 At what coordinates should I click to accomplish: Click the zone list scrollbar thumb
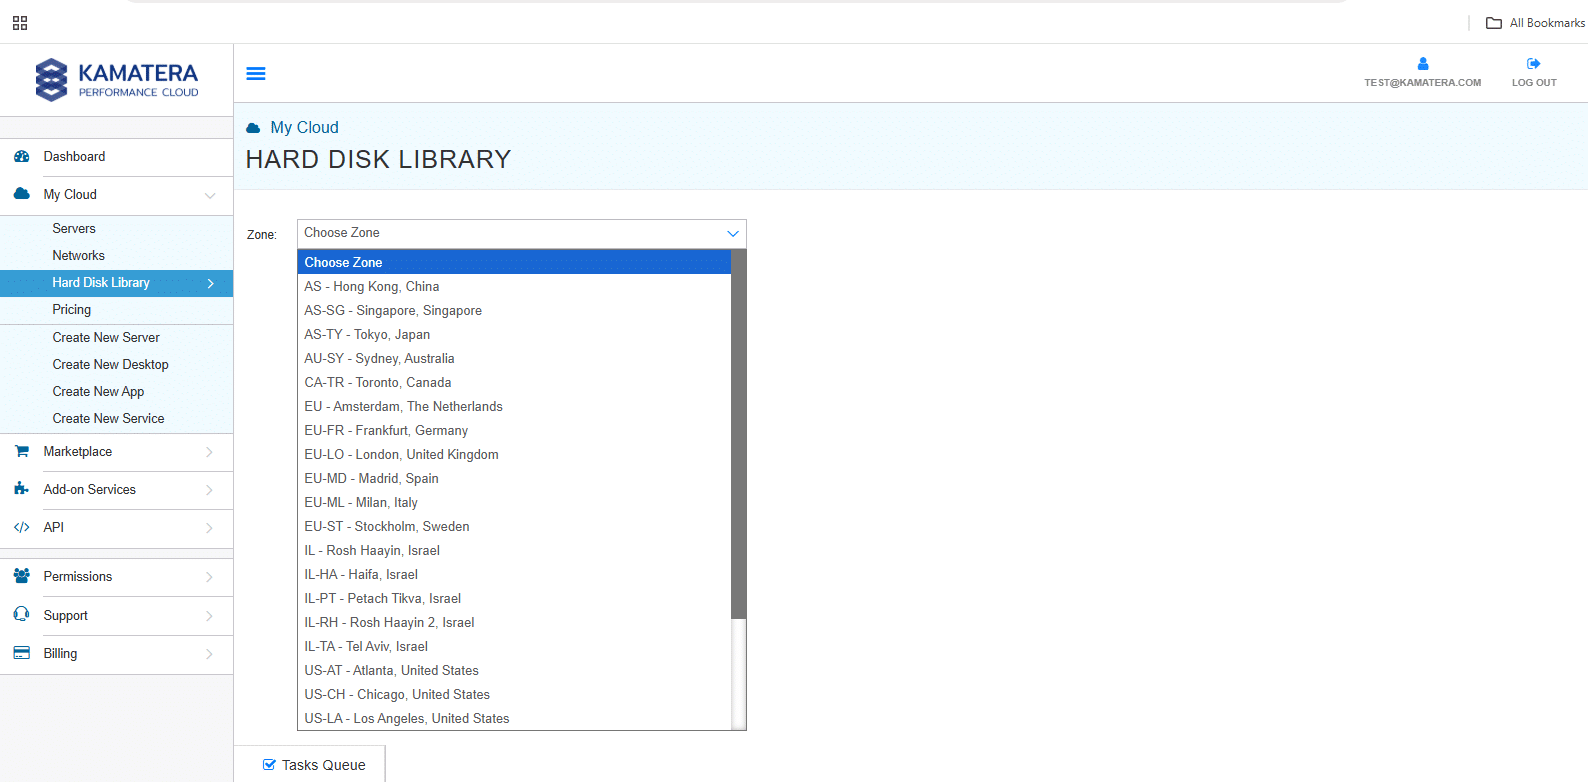click(739, 434)
